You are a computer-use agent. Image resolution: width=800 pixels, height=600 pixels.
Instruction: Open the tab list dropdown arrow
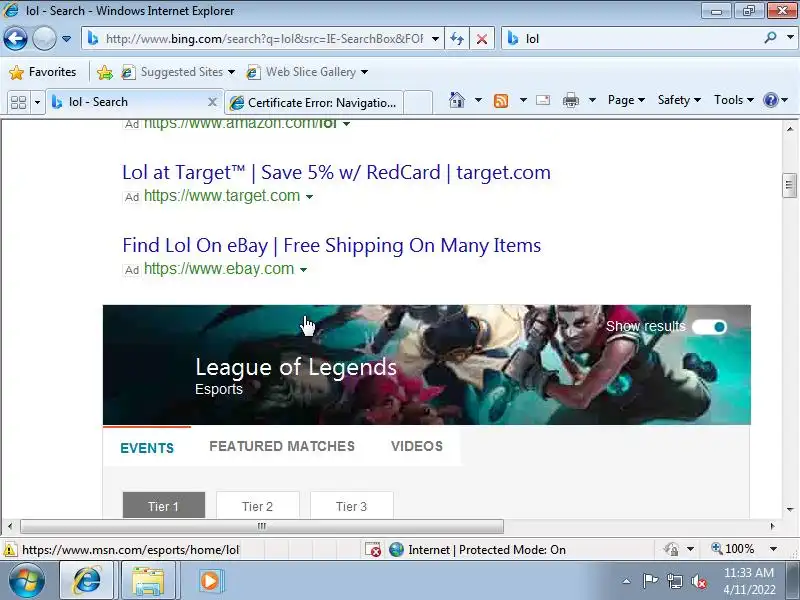coord(37,102)
